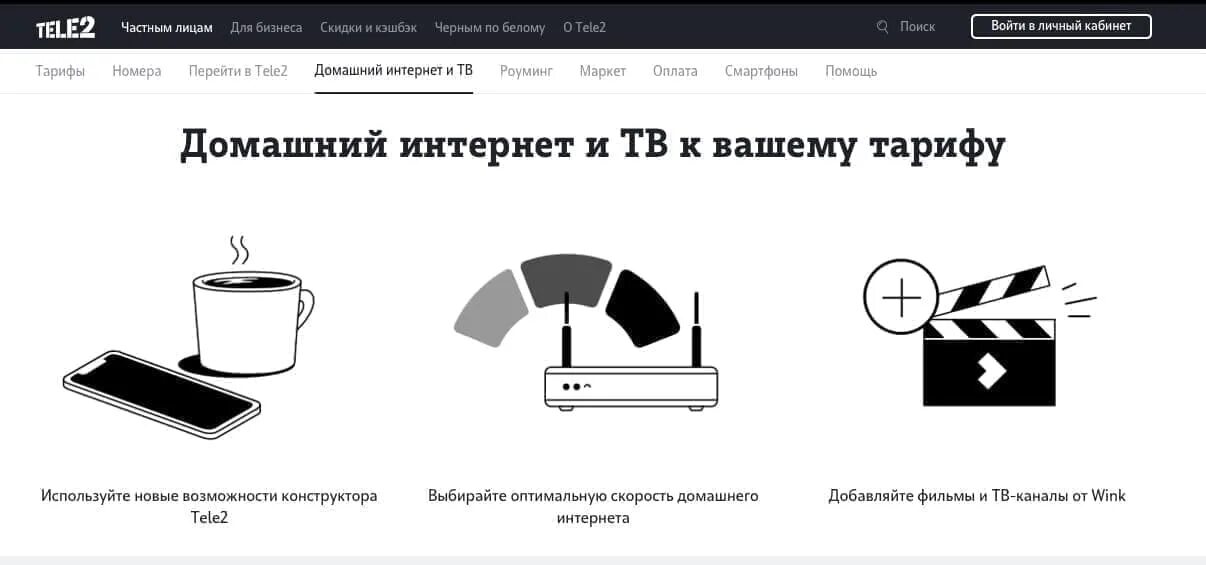Go to Перейти в Tele2 tab
The width and height of the screenshot is (1206, 565).
[238, 71]
